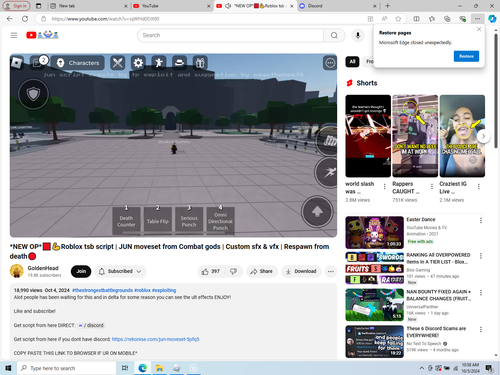Screen dimensions: 500x375
Task: Add page to favorites star icon
Action: (x=398, y=19)
